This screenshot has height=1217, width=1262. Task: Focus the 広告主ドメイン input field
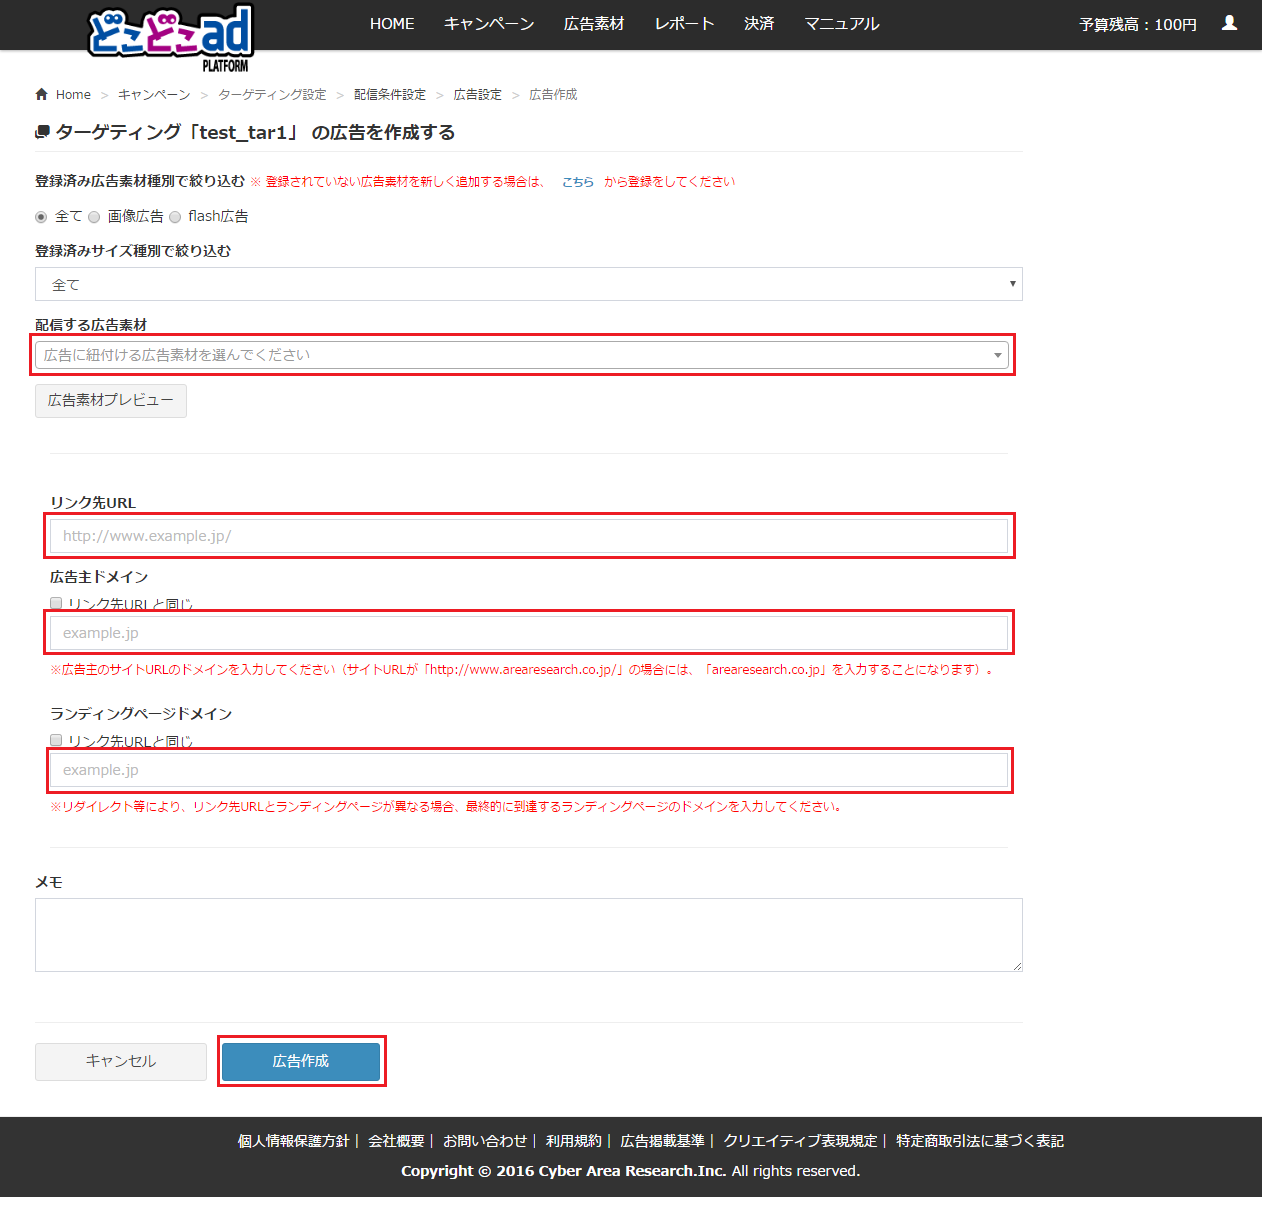pyautogui.click(x=529, y=633)
